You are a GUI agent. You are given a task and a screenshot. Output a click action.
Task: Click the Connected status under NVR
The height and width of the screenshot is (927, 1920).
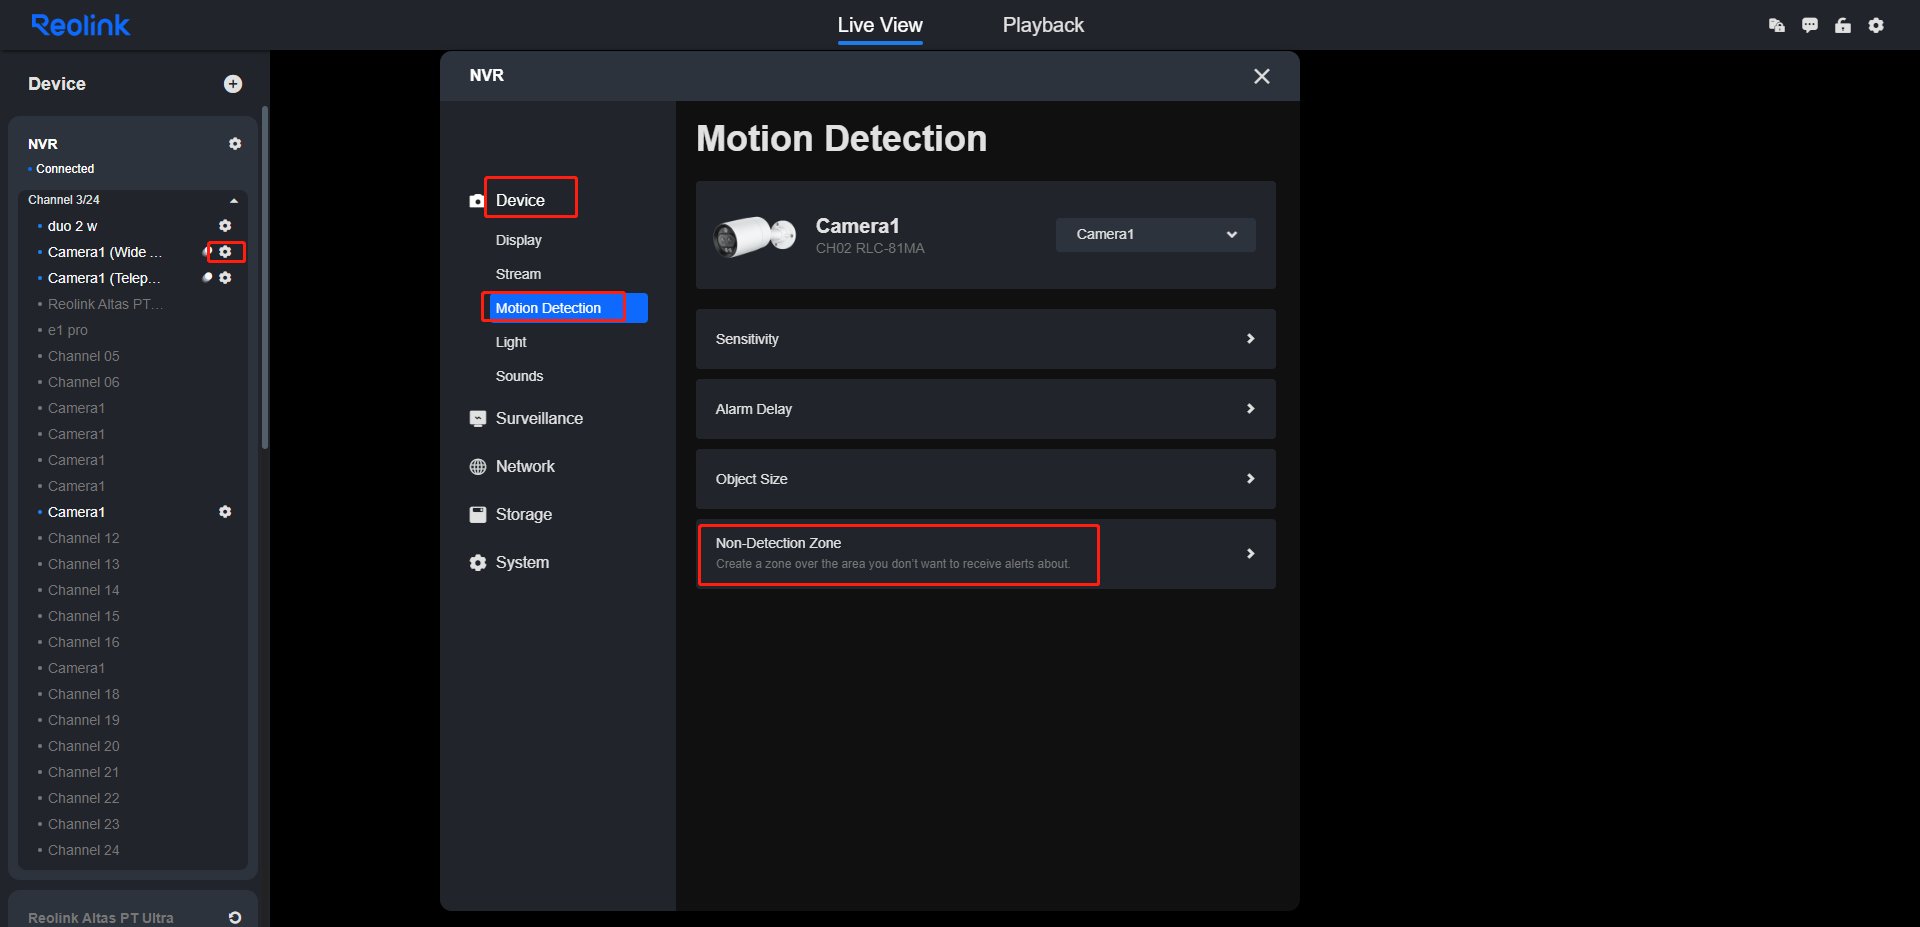(x=65, y=169)
